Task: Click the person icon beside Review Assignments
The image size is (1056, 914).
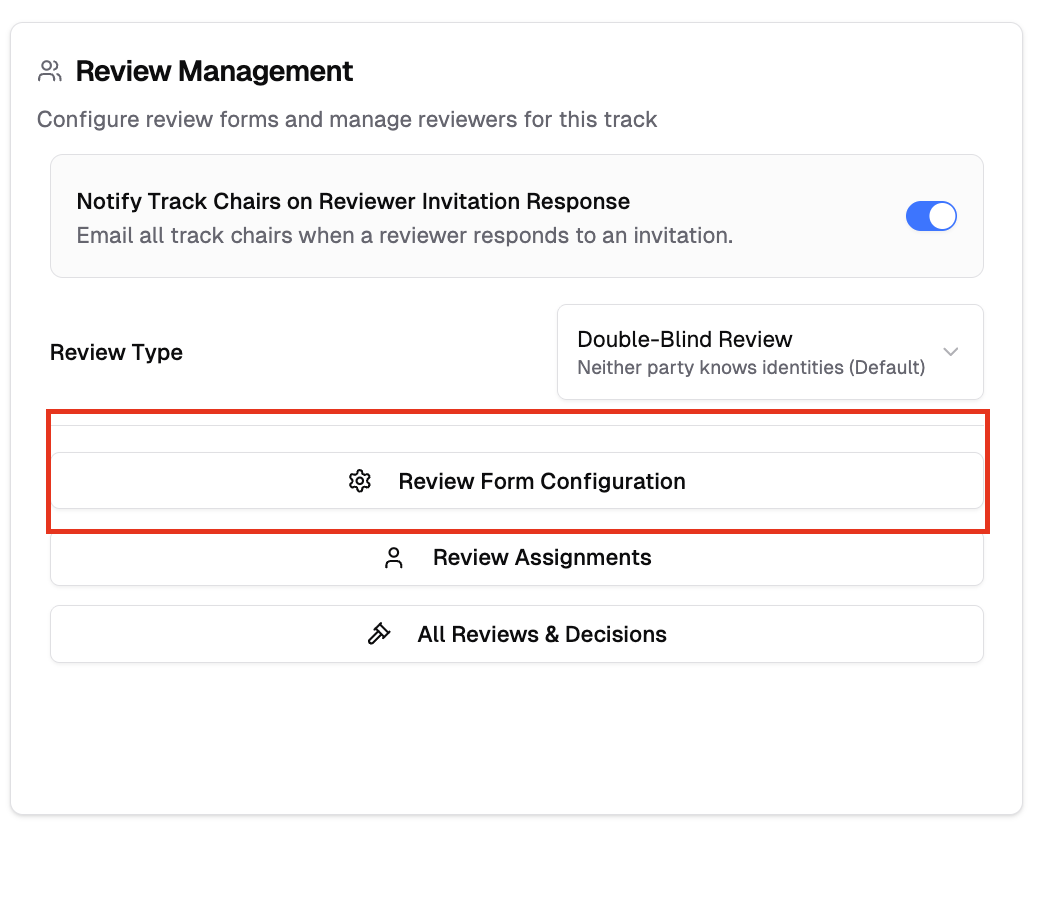Action: (x=394, y=558)
